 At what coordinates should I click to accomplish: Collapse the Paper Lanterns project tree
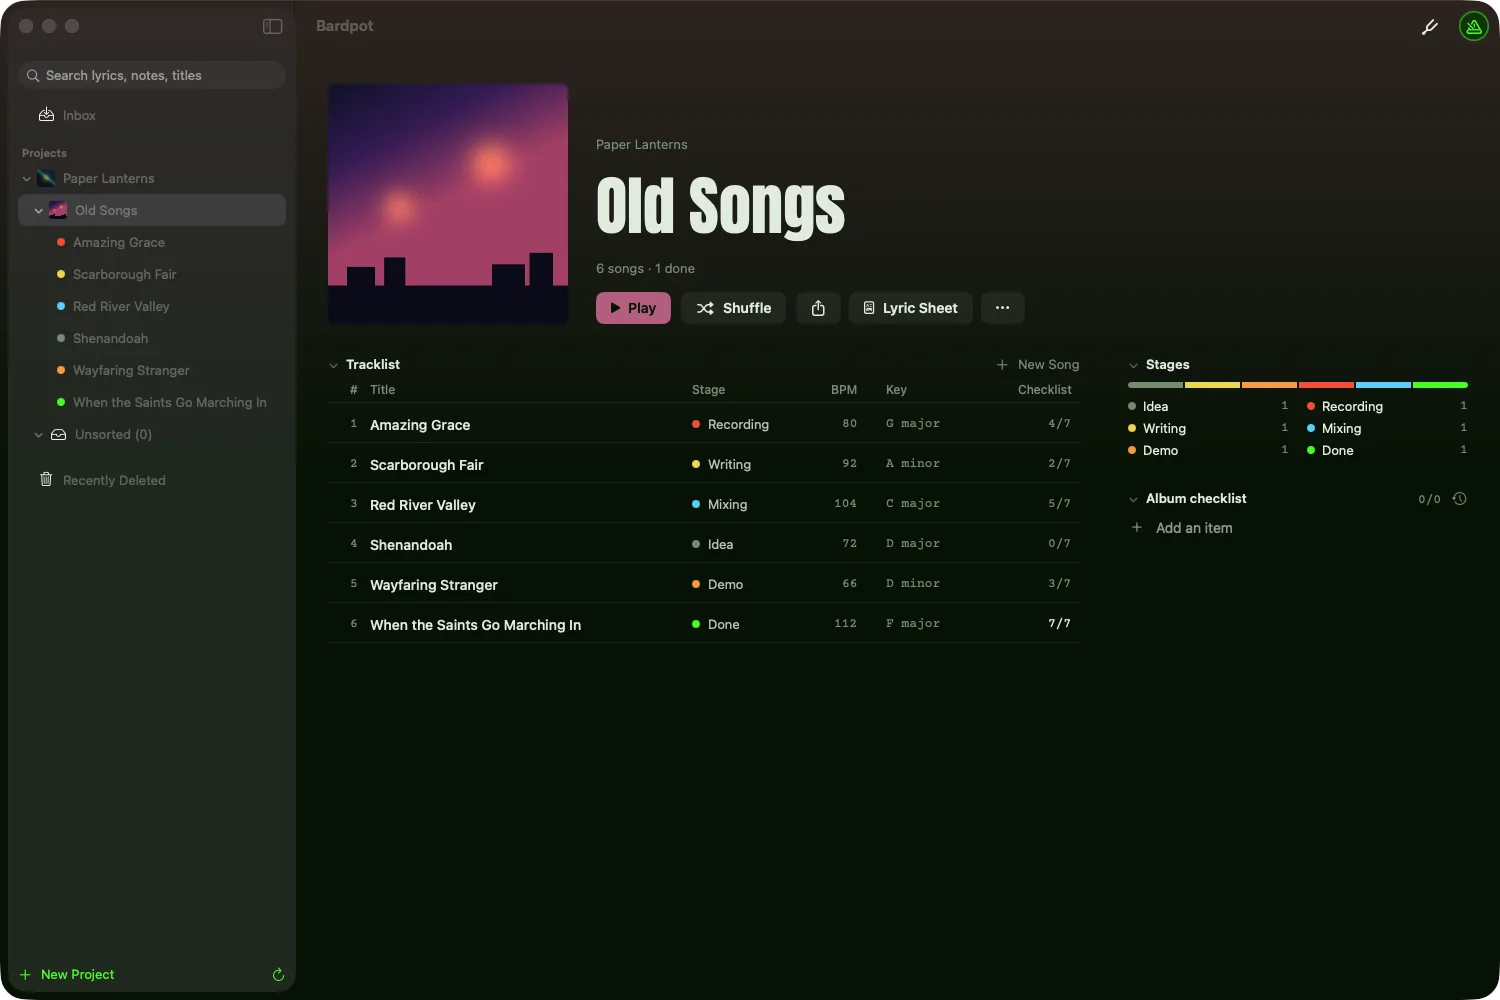coord(27,179)
